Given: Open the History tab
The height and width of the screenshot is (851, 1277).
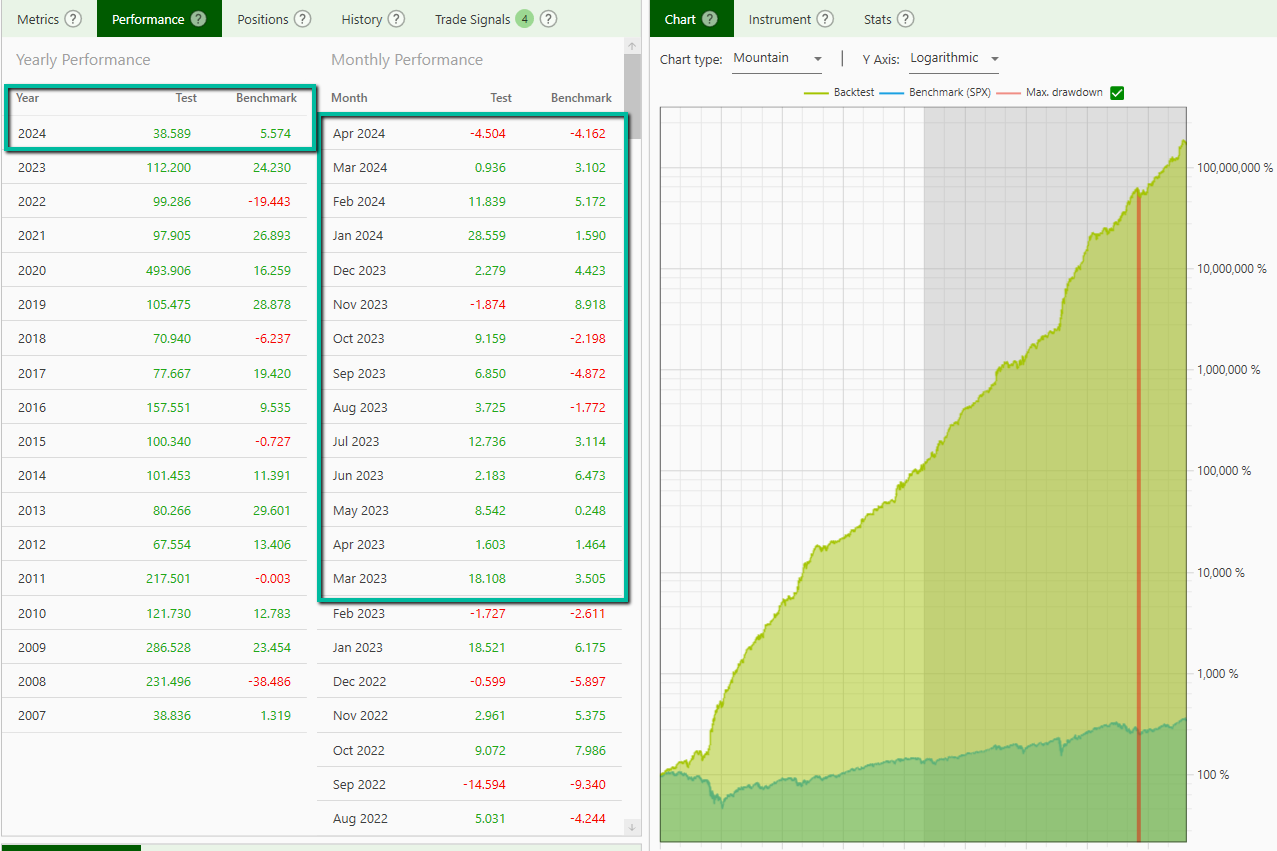Looking at the screenshot, I should tap(362, 19).
